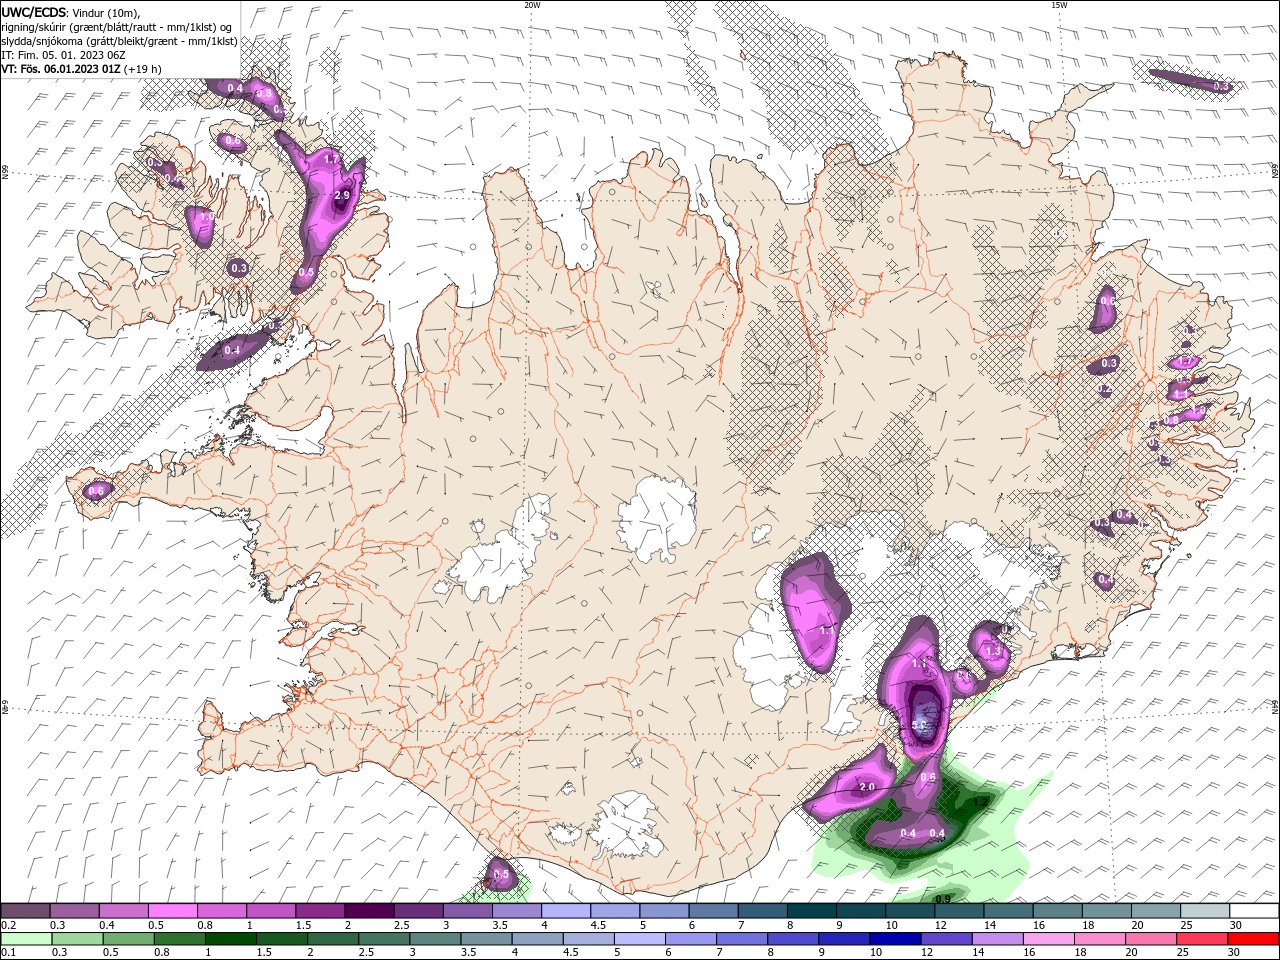Select the upper legend swatch labeled 2, darkest purple

(369, 911)
